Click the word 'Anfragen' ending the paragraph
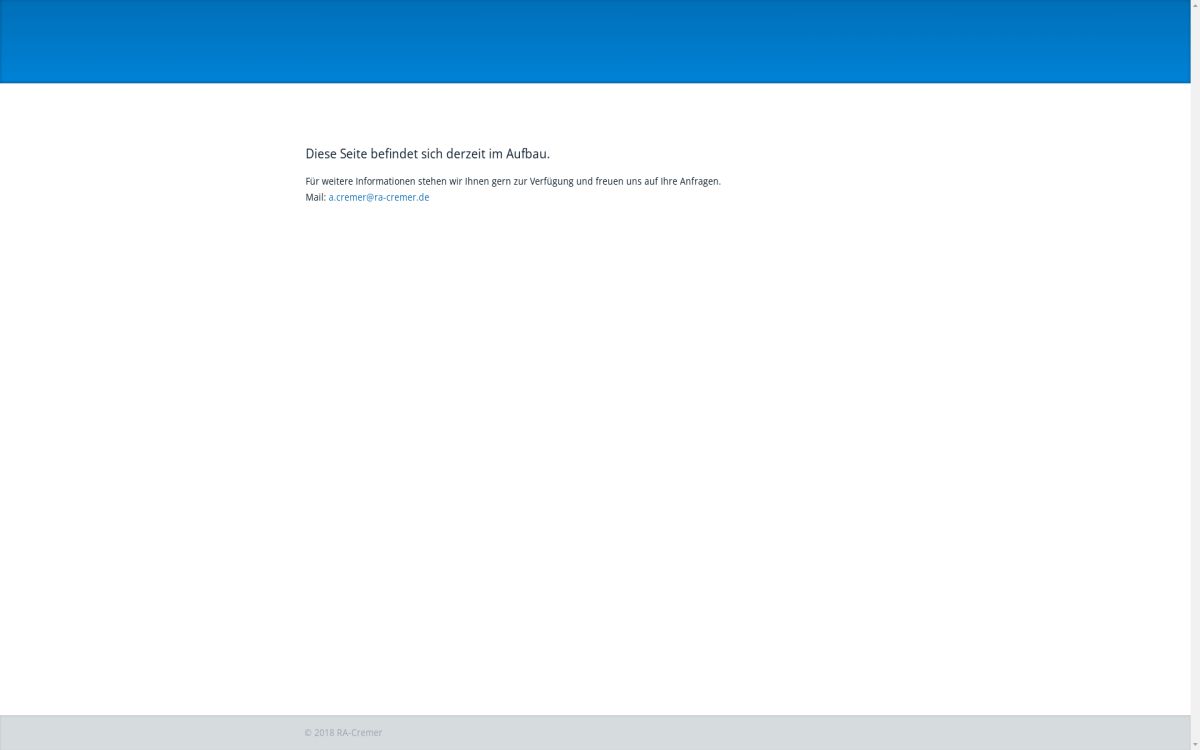 [699, 181]
